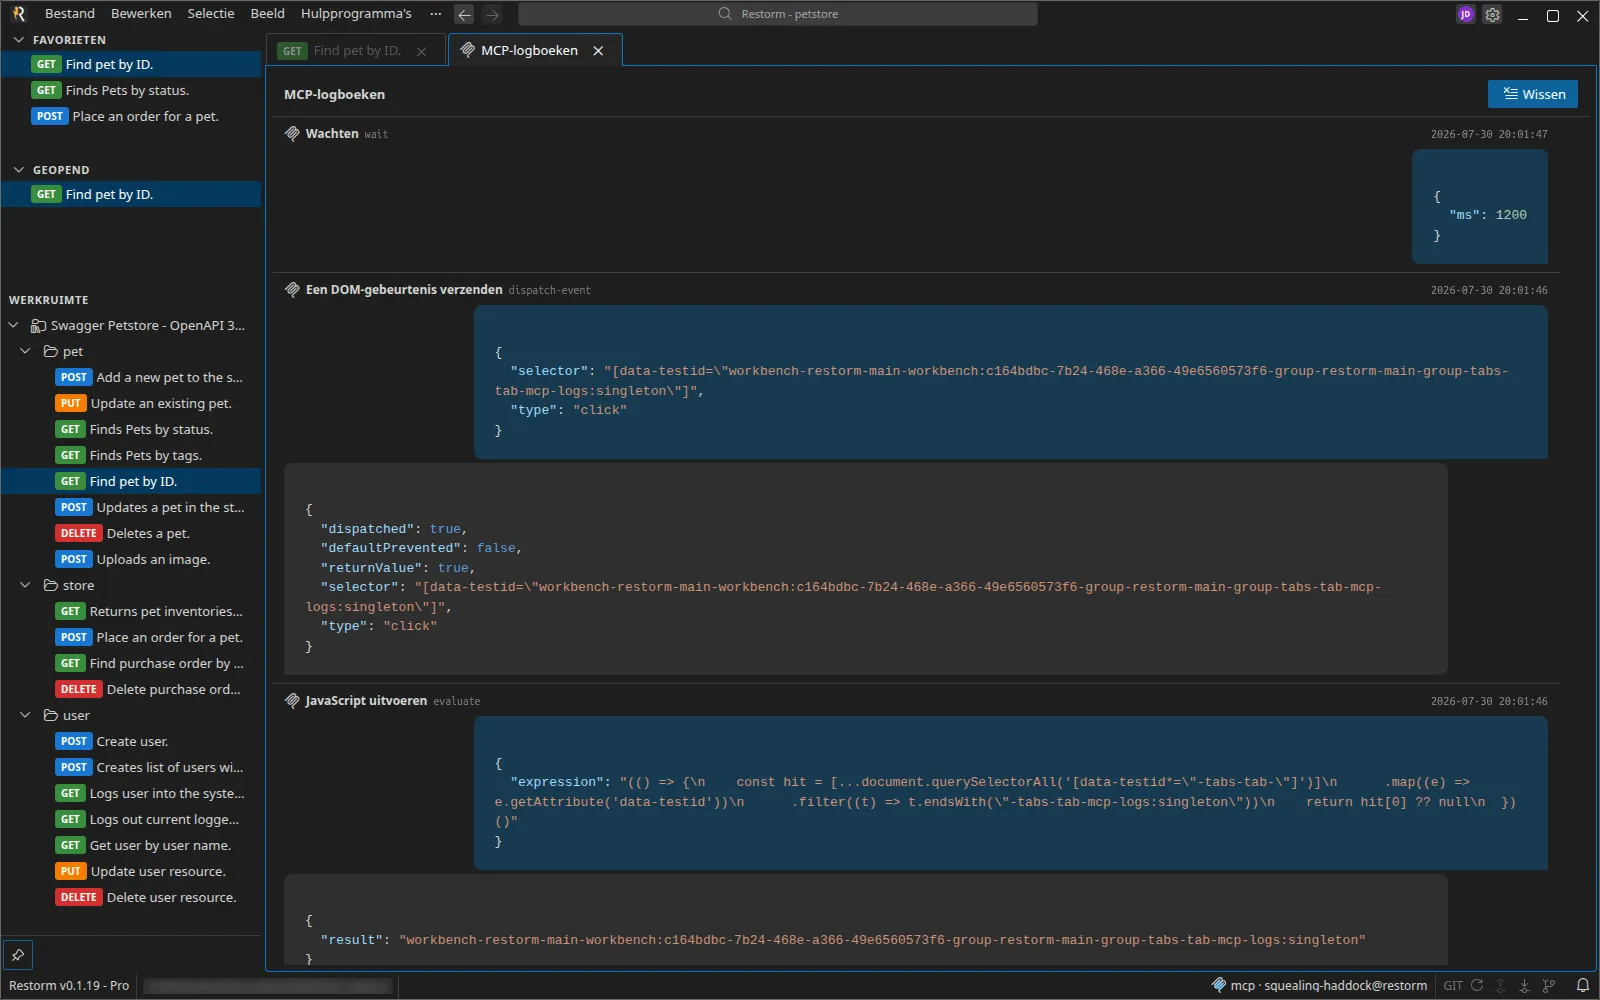Image resolution: width=1600 pixels, height=1000 pixels.
Task: Open PUT Update user resource
Action: click(x=131, y=871)
